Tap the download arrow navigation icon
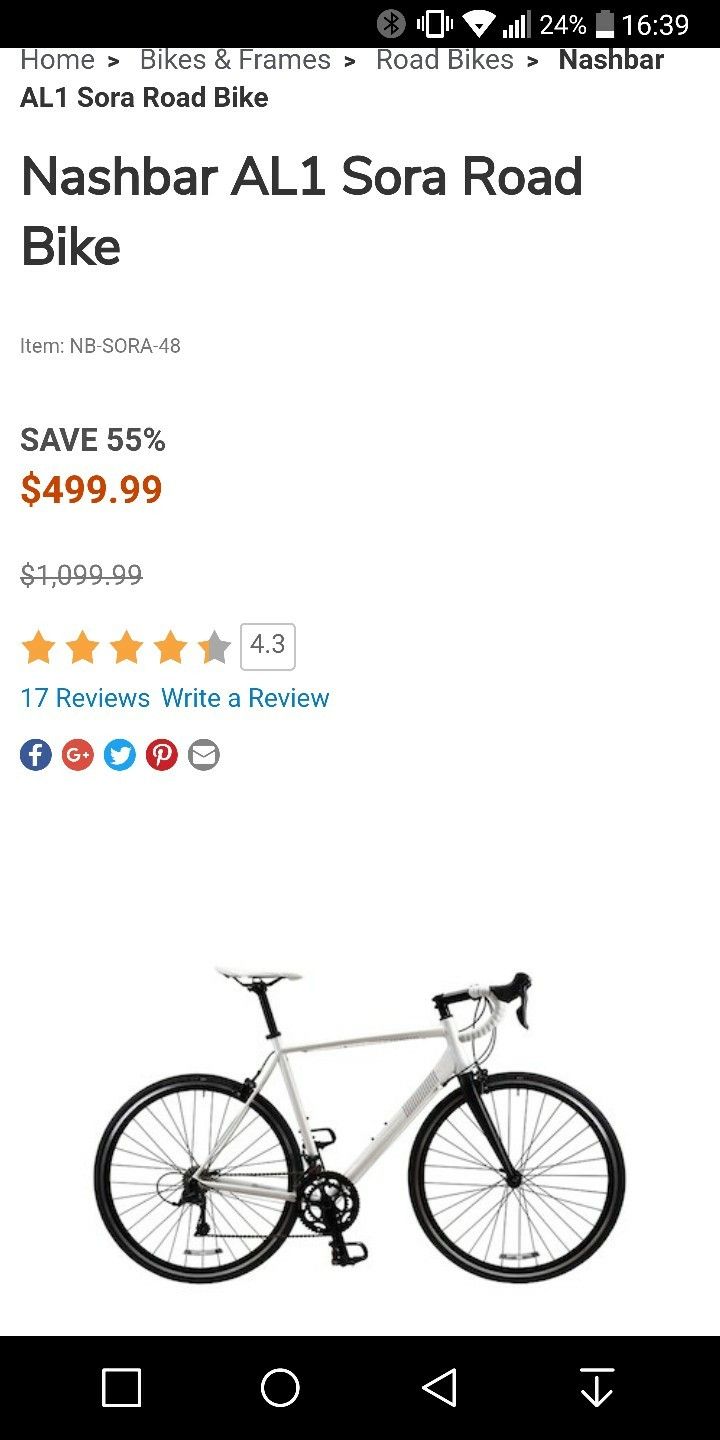 click(x=597, y=1388)
